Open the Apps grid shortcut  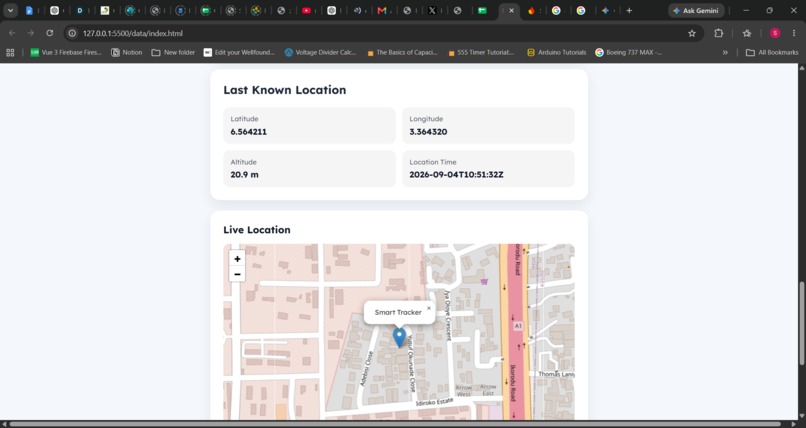coord(10,52)
